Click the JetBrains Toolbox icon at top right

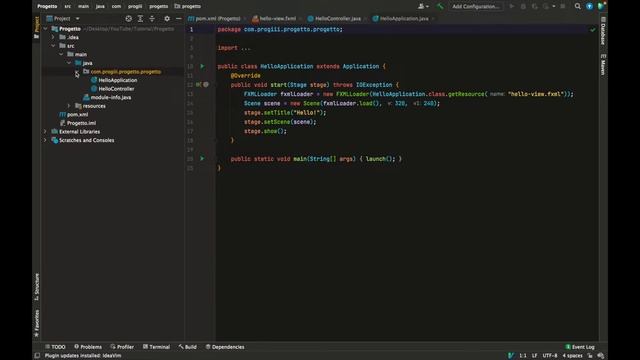pyautogui.click(x=601, y=6)
